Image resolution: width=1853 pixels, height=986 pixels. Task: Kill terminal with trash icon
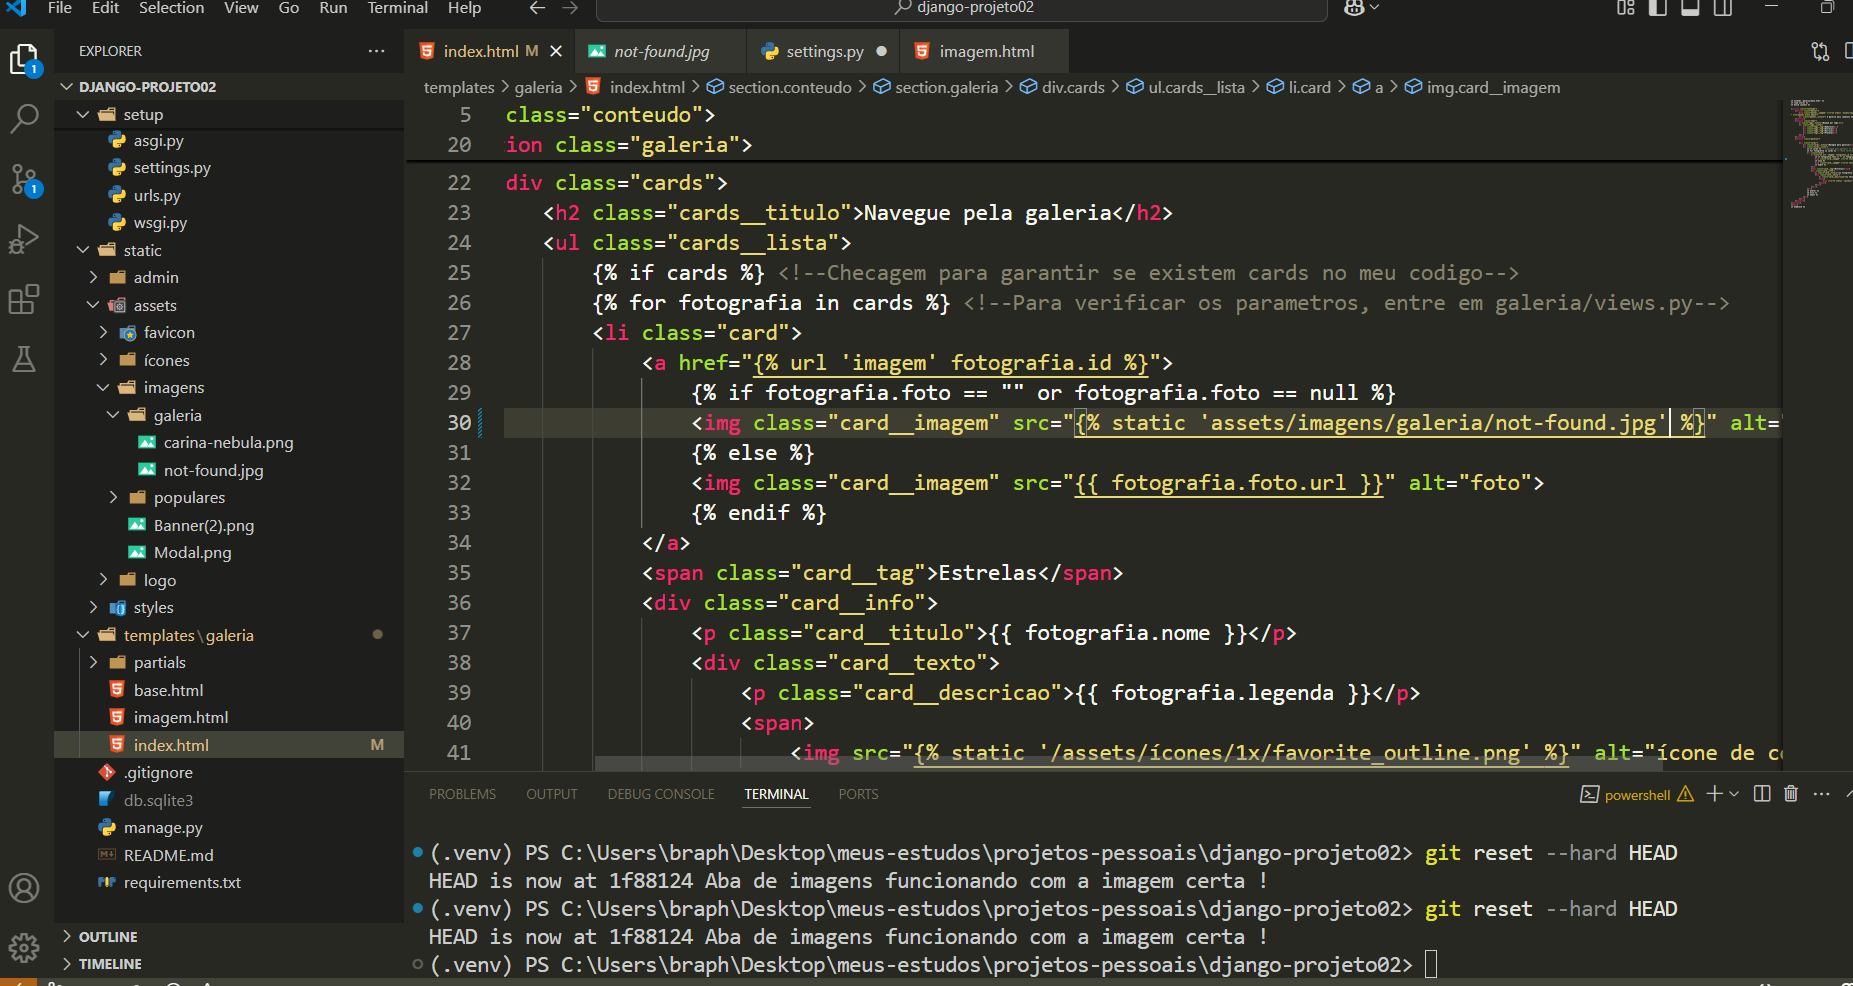coord(1791,794)
